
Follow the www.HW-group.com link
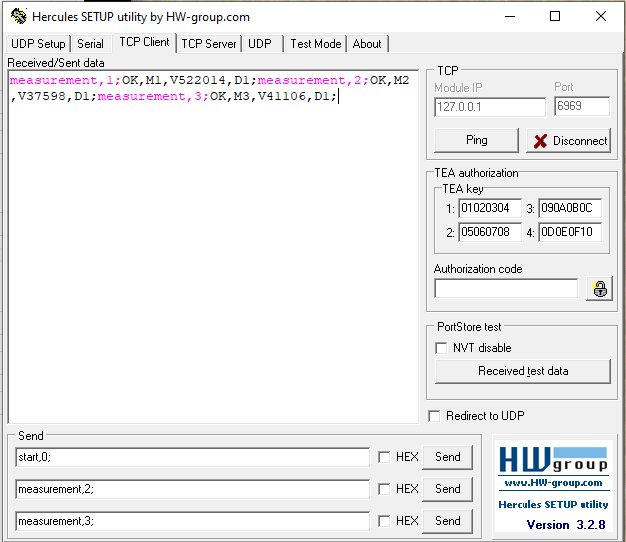point(553,483)
